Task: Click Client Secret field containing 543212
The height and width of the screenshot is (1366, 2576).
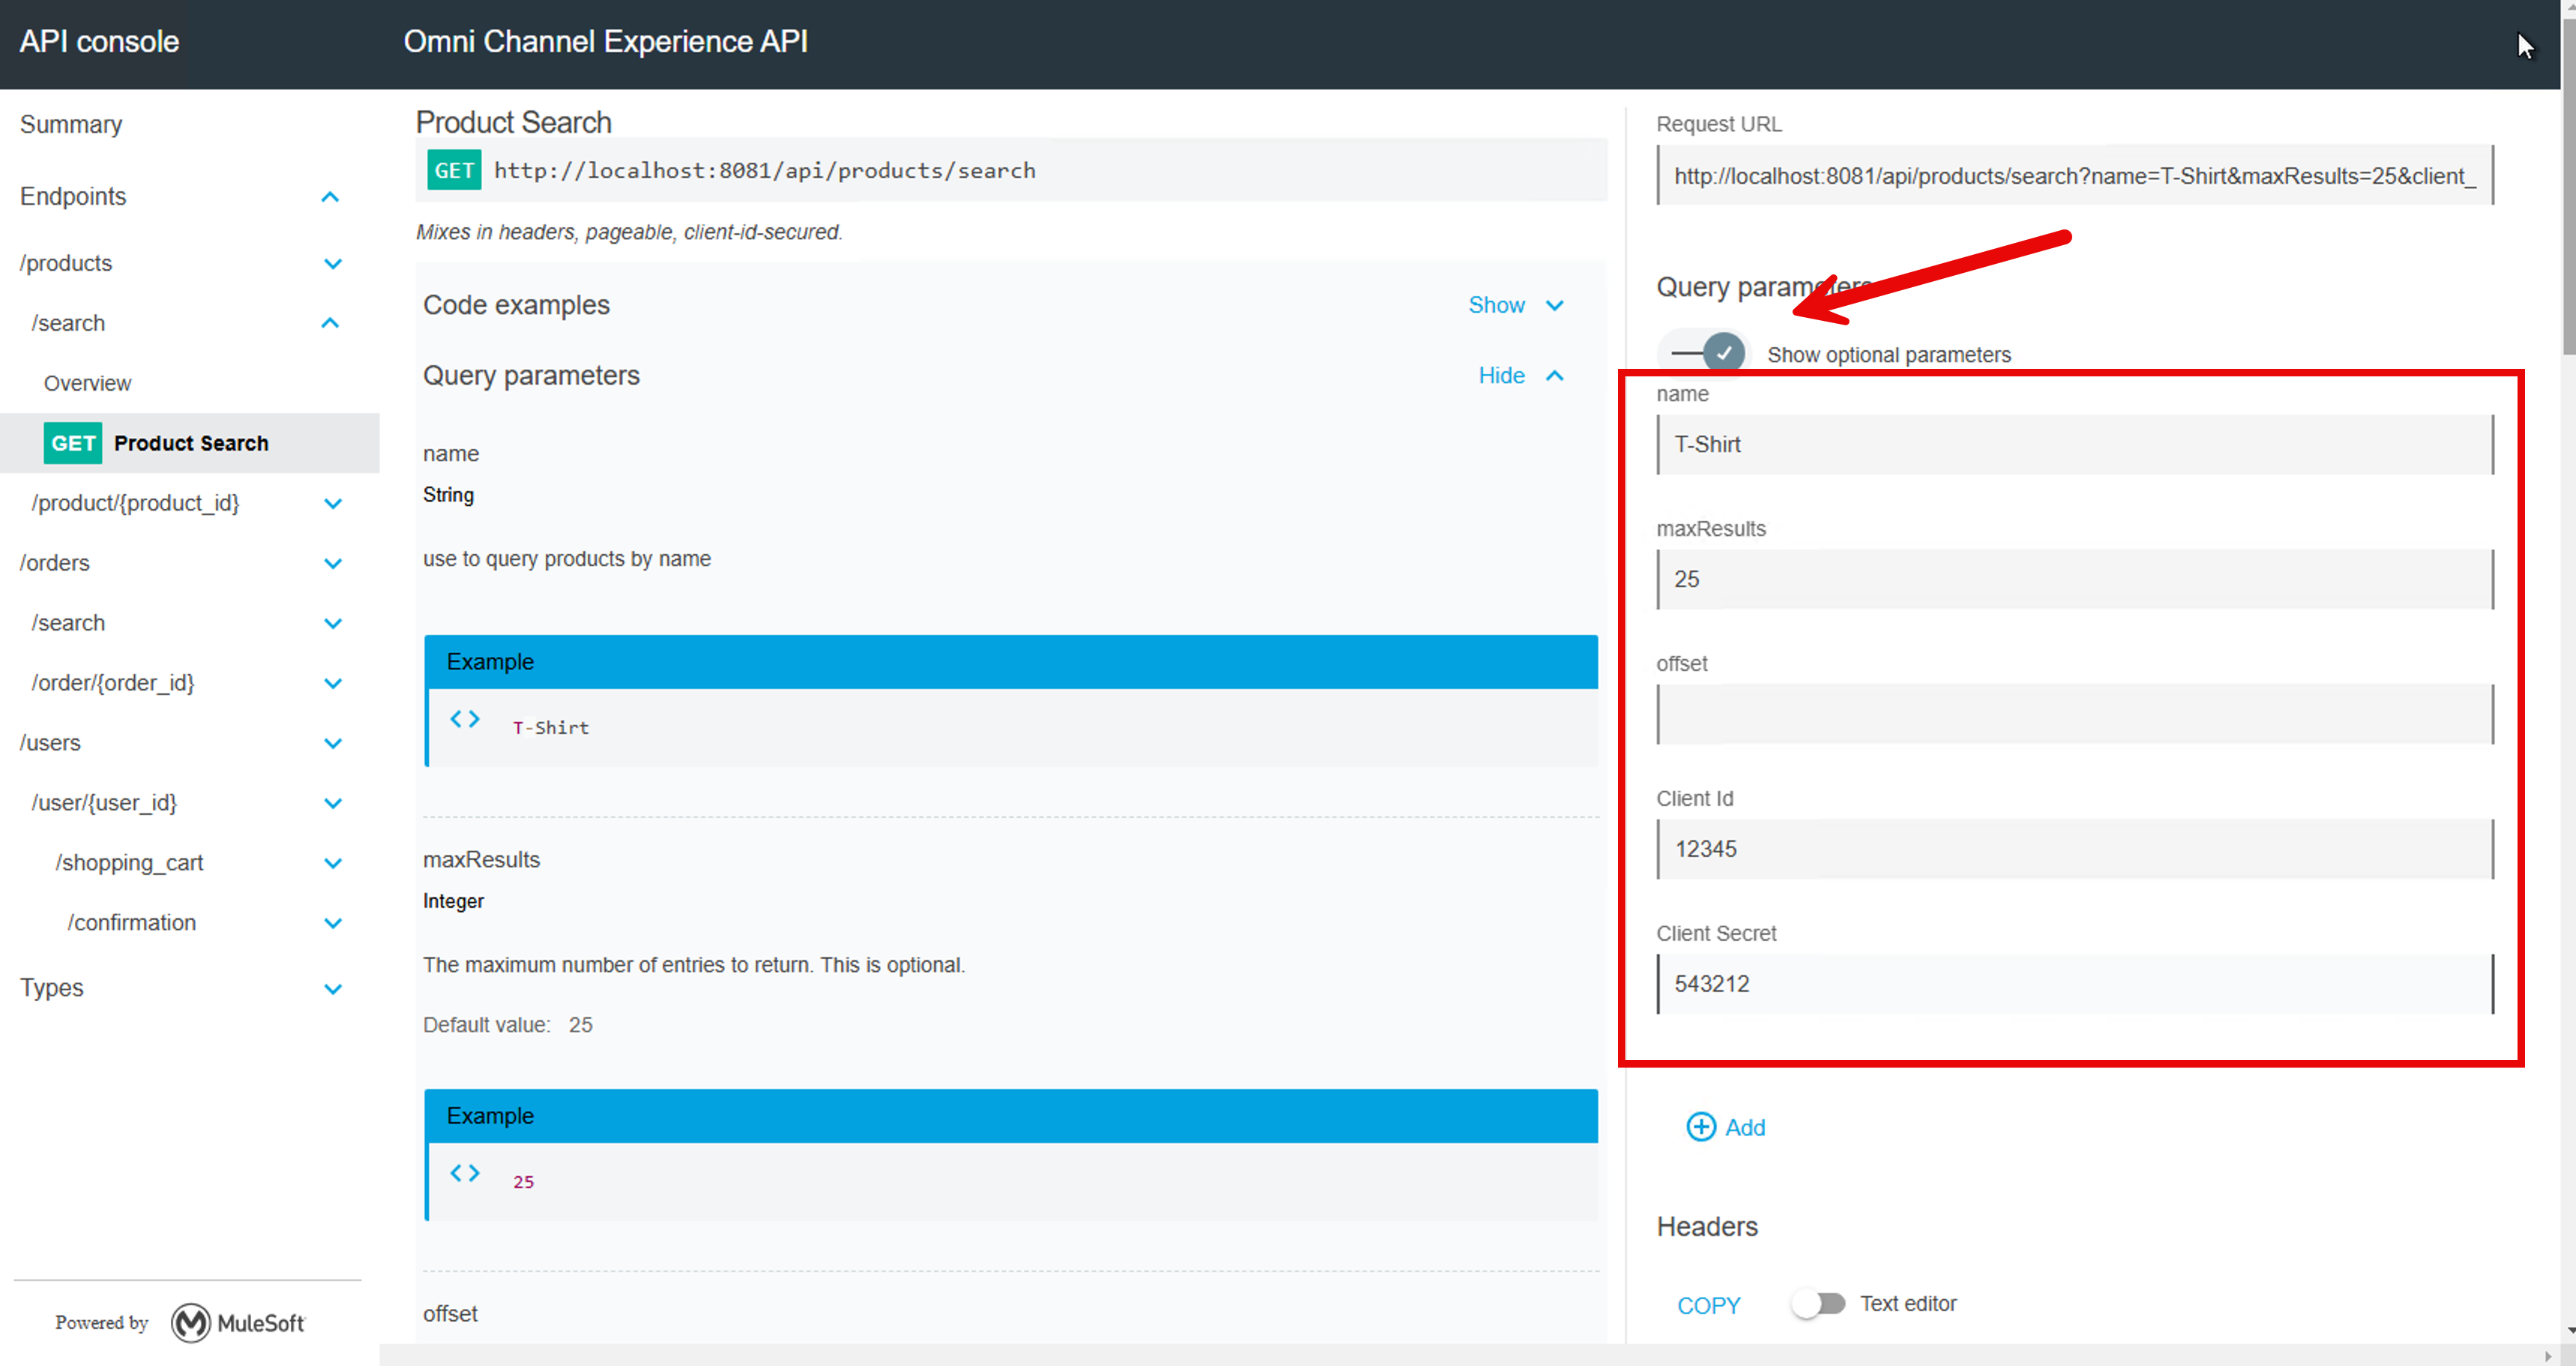Action: pyautogui.click(x=2075, y=984)
